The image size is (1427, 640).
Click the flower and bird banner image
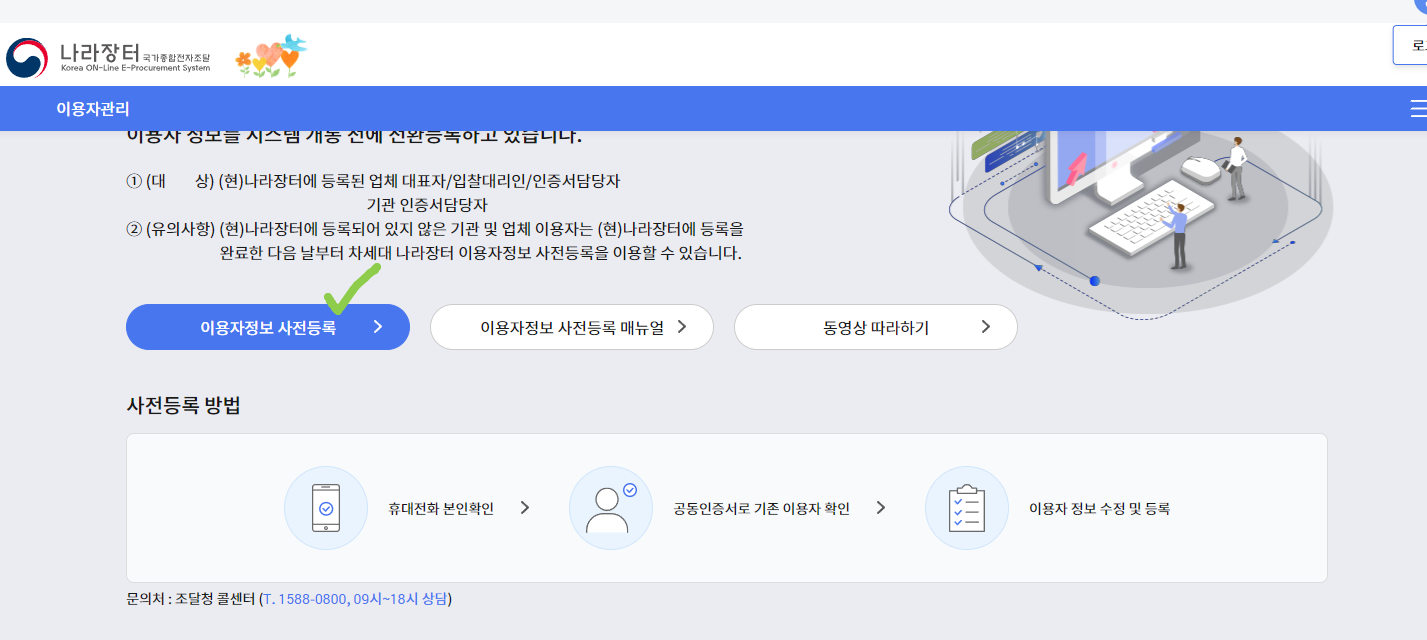click(271, 56)
